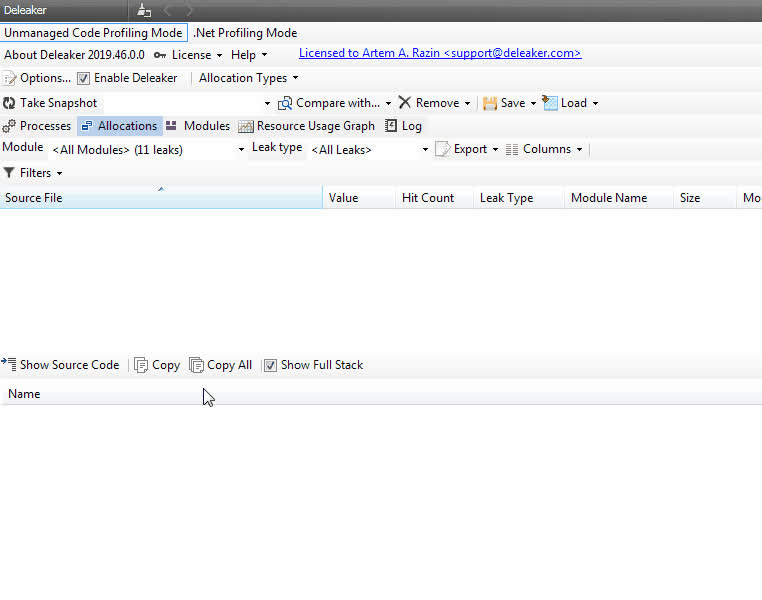Viewport: 762px width, 600px height.
Task: Toggle the Enable Deleaker checkbox
Action: point(84,78)
